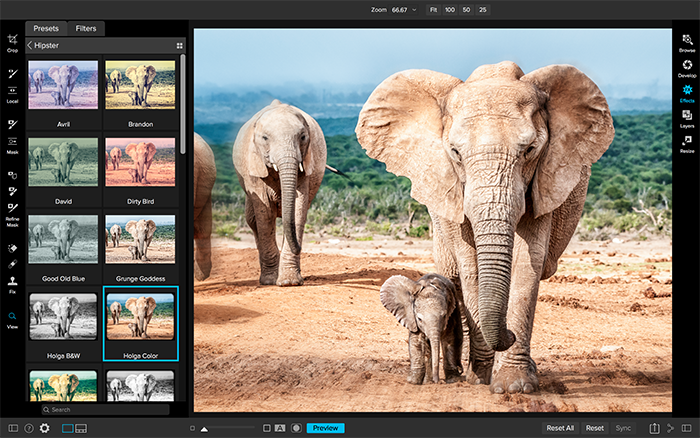The width and height of the screenshot is (700, 438).
Task: Switch to the Filters tab
Action: point(86,29)
